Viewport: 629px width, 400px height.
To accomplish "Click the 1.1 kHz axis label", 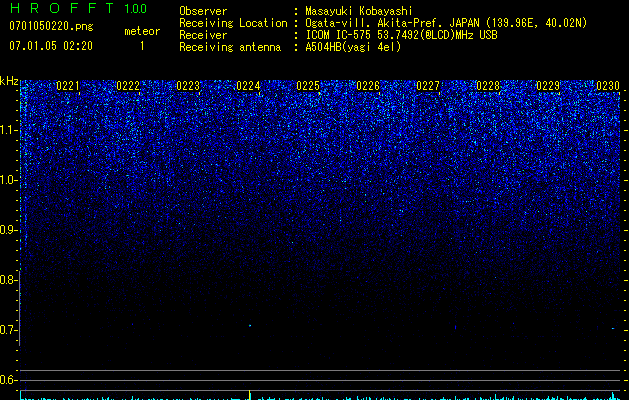I will 9,131.
